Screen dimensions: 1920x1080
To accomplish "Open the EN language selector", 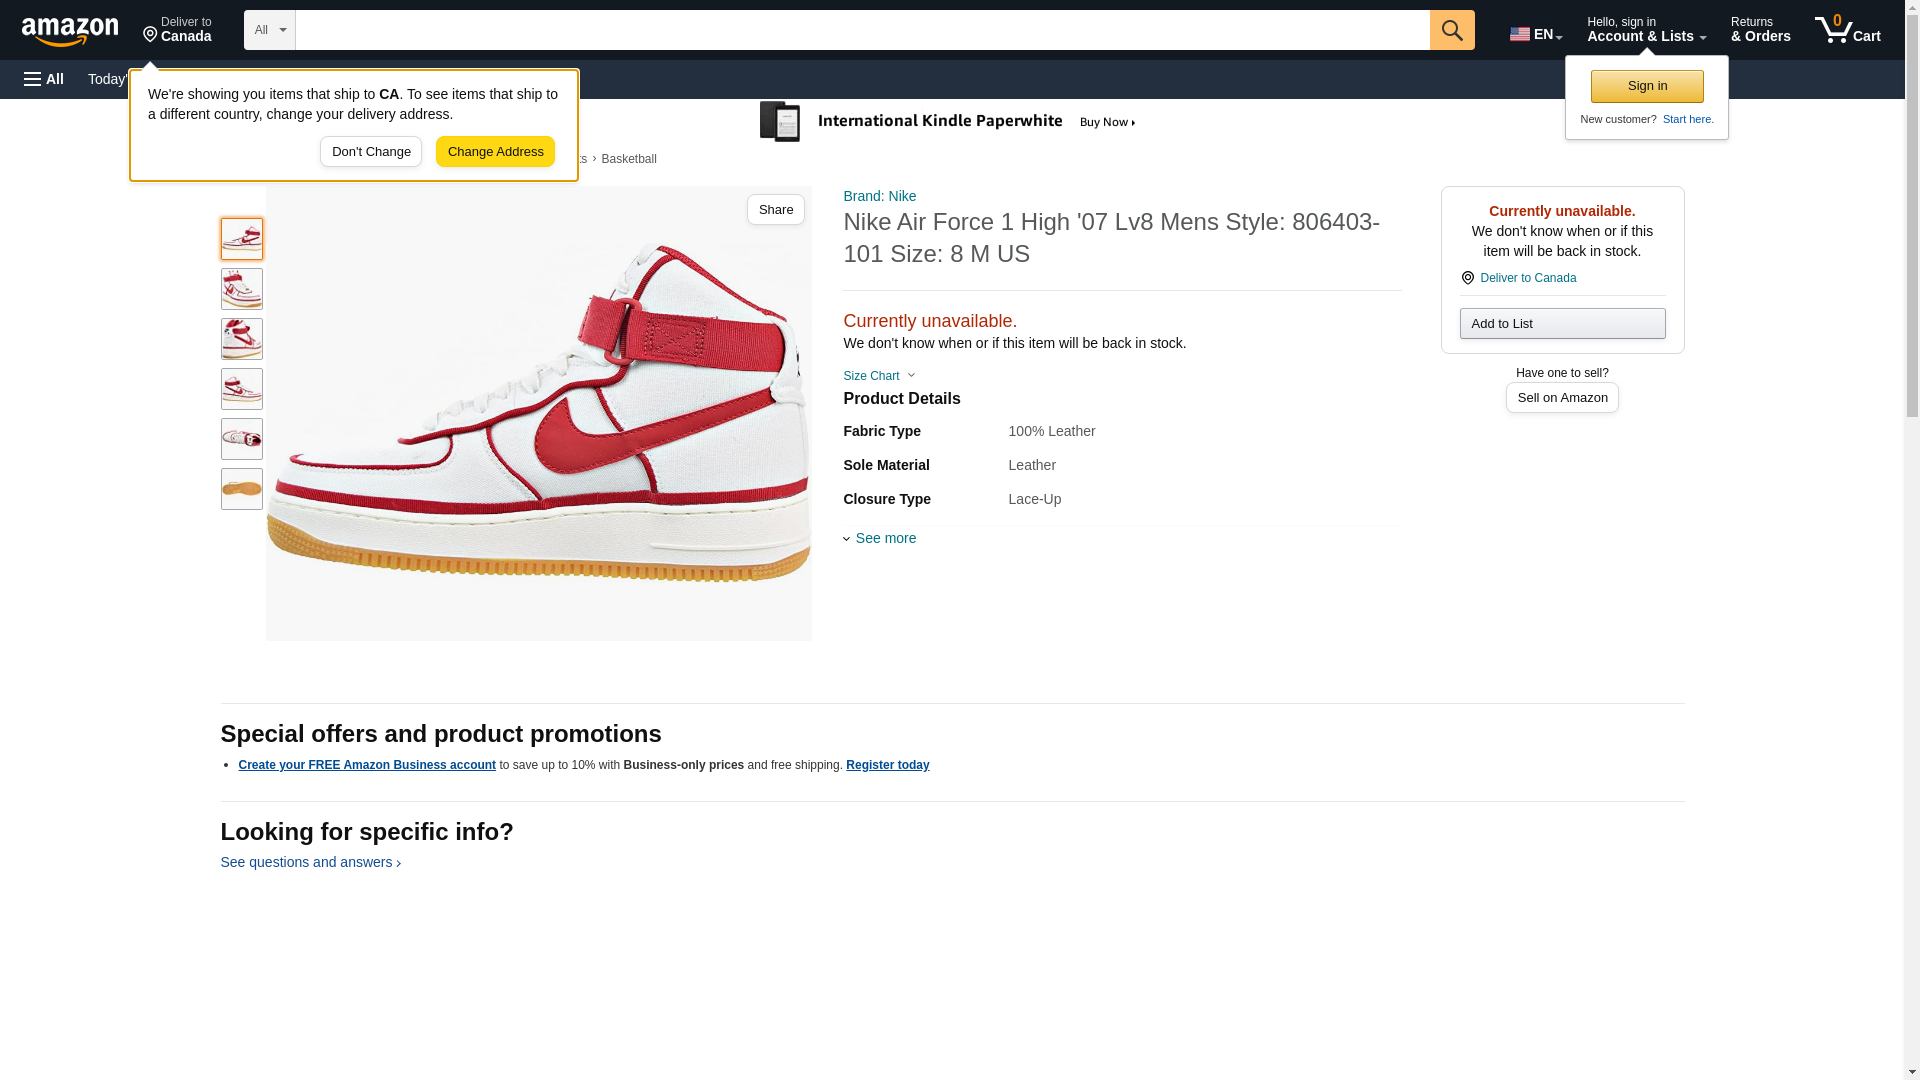I will point(1535,34).
